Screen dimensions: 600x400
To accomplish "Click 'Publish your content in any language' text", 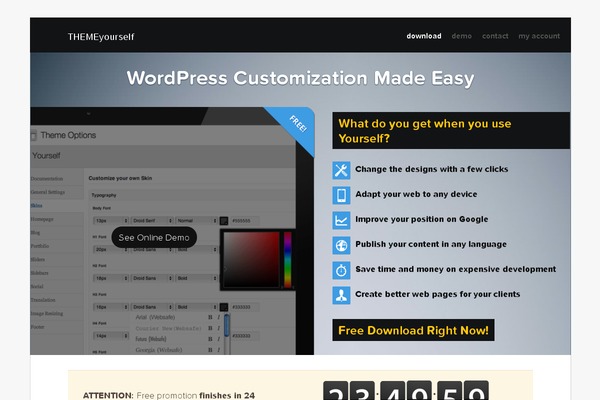I will coord(431,244).
